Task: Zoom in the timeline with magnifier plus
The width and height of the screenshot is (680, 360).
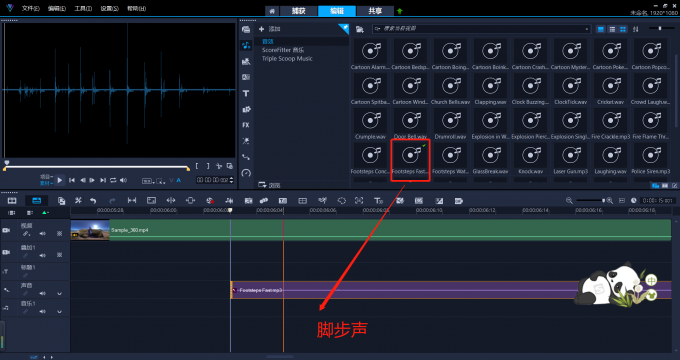Action: coord(610,200)
